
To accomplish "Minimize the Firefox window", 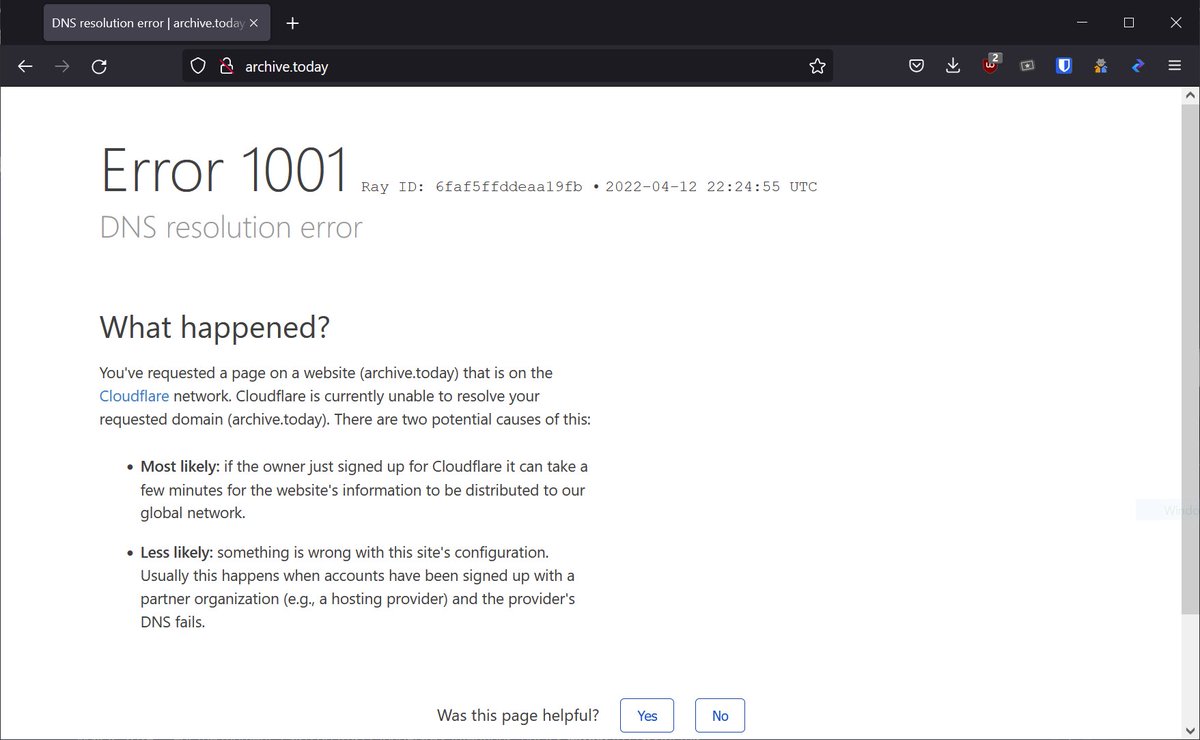I will (1082, 22).
